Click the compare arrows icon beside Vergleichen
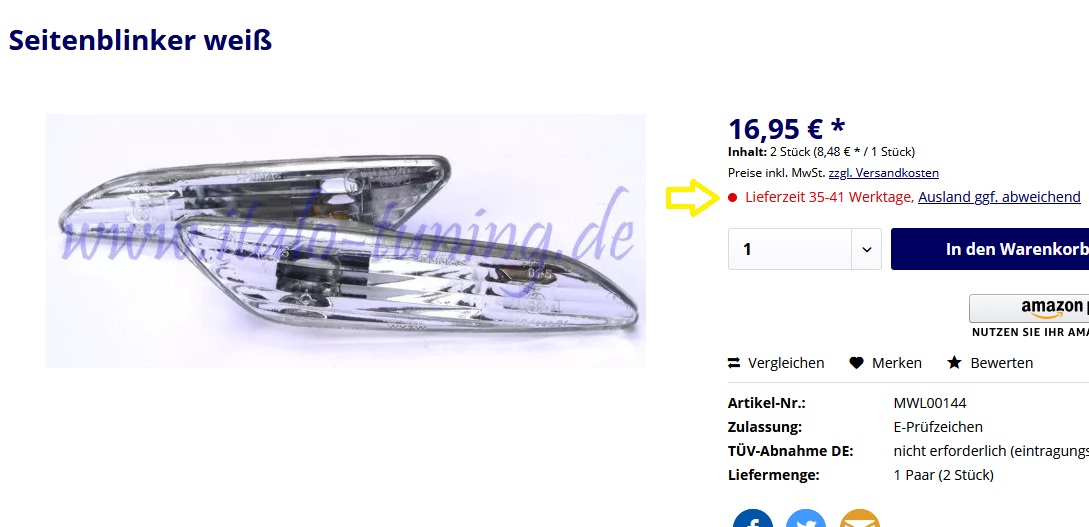 coord(734,362)
